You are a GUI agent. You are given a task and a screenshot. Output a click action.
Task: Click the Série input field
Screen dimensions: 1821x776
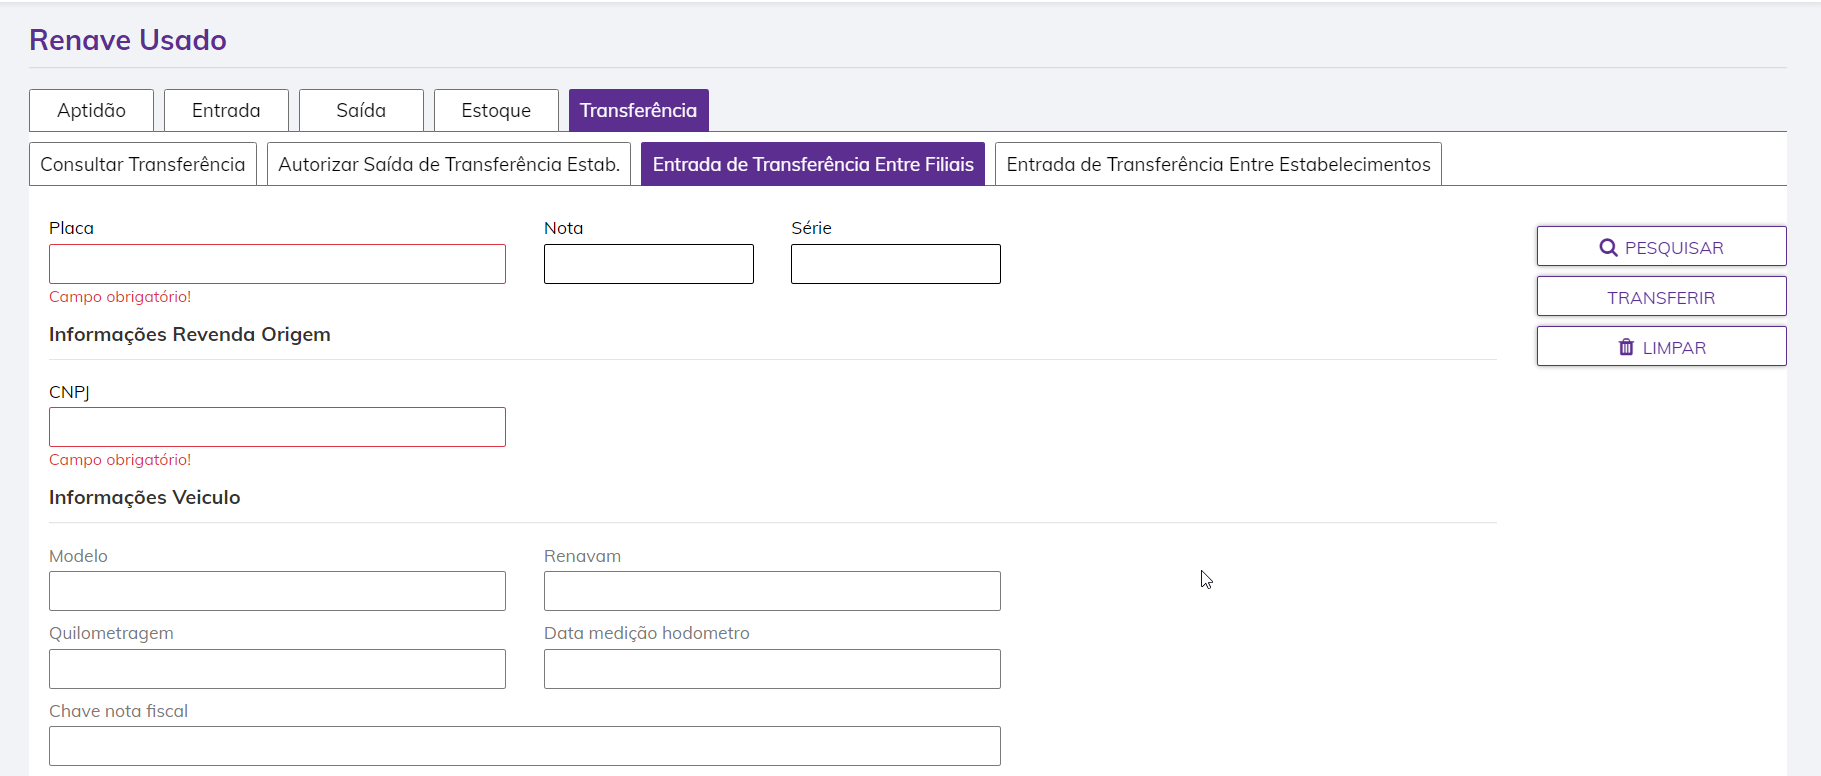coord(896,264)
